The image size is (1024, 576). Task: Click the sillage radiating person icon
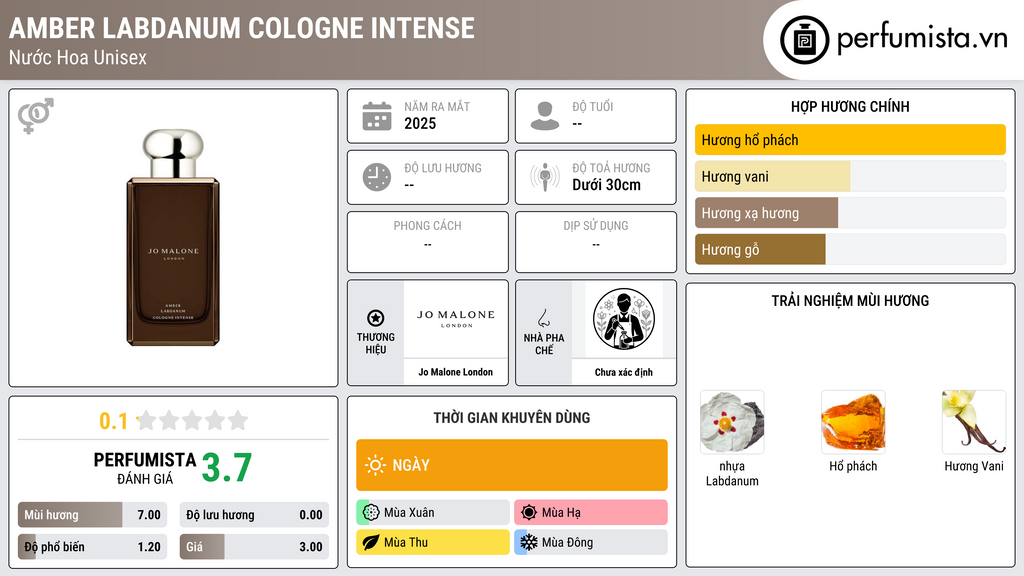tap(545, 177)
